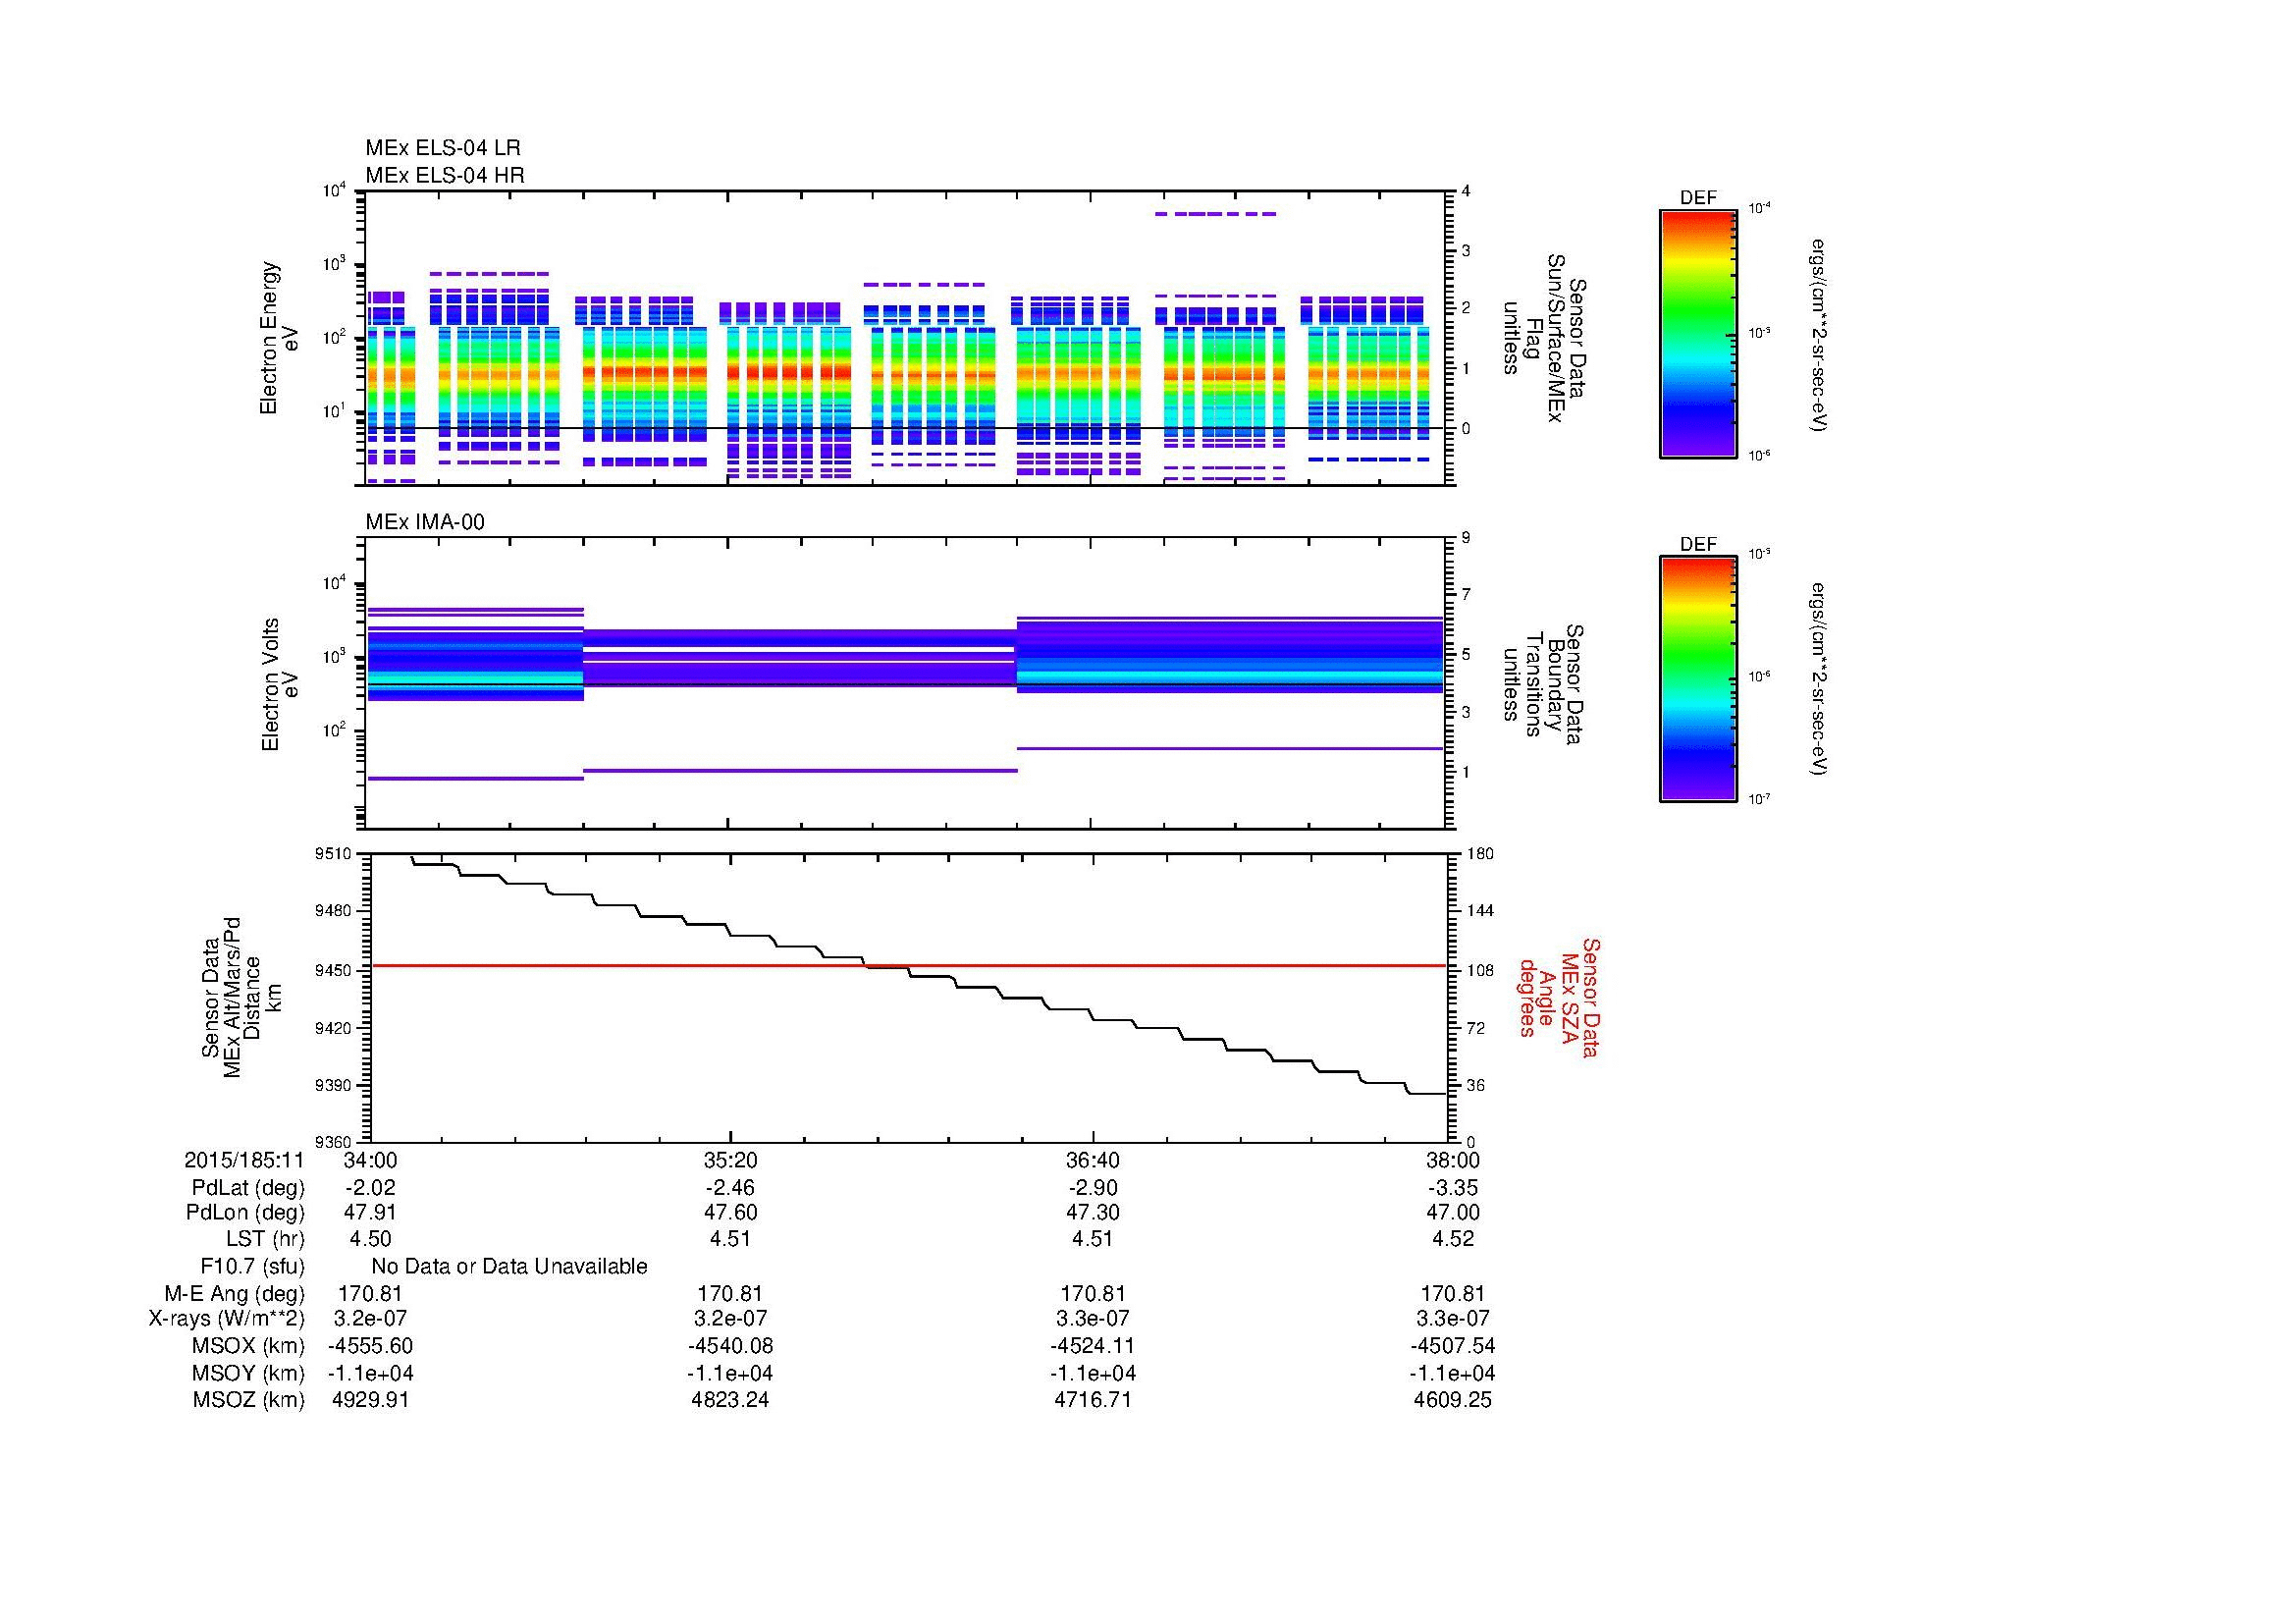2296x1623 pixels.
Task: Click the red SZA line in bottom plot
Action: click(x=908, y=966)
